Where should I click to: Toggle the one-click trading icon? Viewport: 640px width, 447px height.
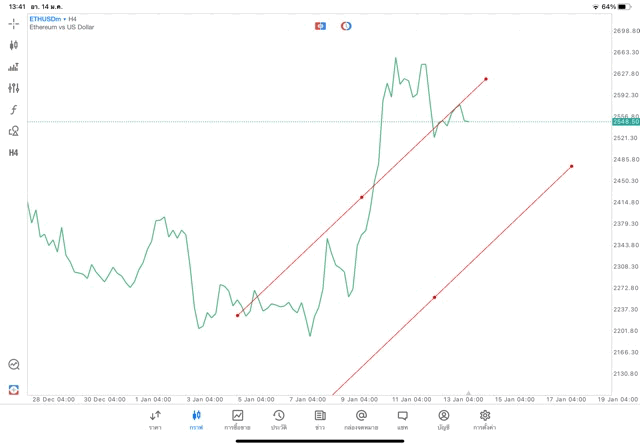tap(320, 26)
